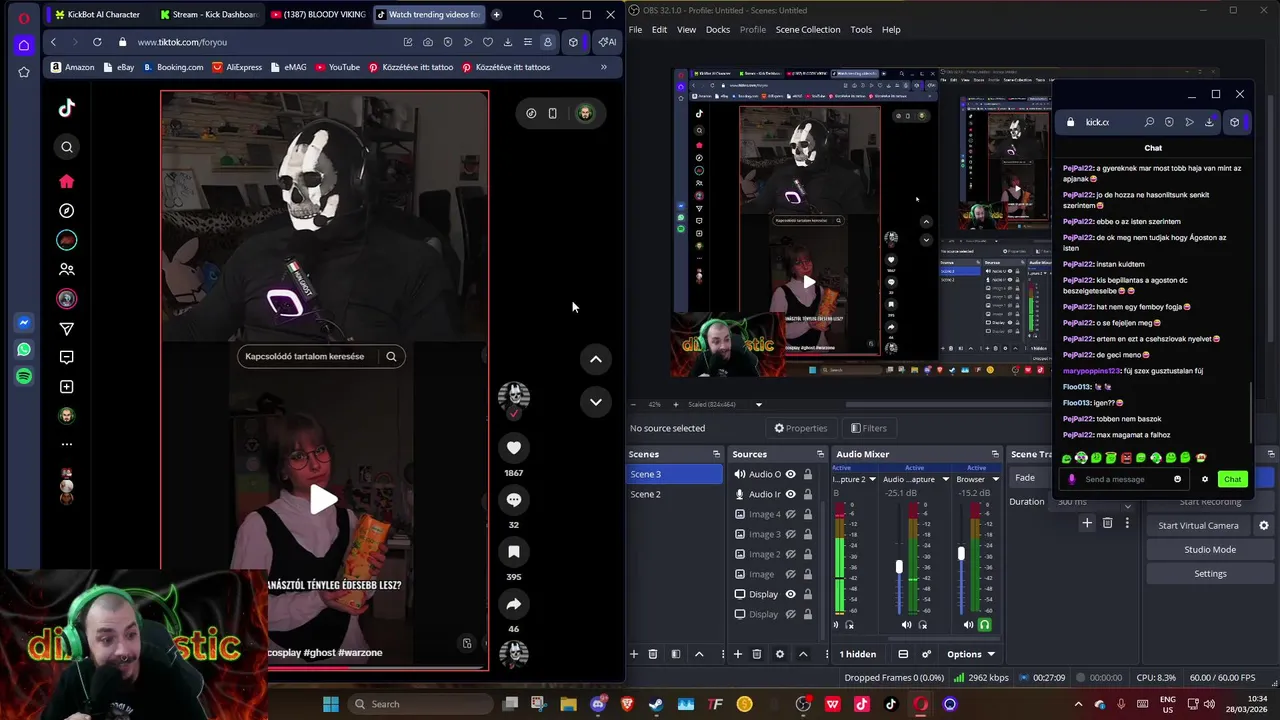This screenshot has height=720, width=1280.
Task: Open the YouTube bookmark
Action: click(x=337, y=67)
